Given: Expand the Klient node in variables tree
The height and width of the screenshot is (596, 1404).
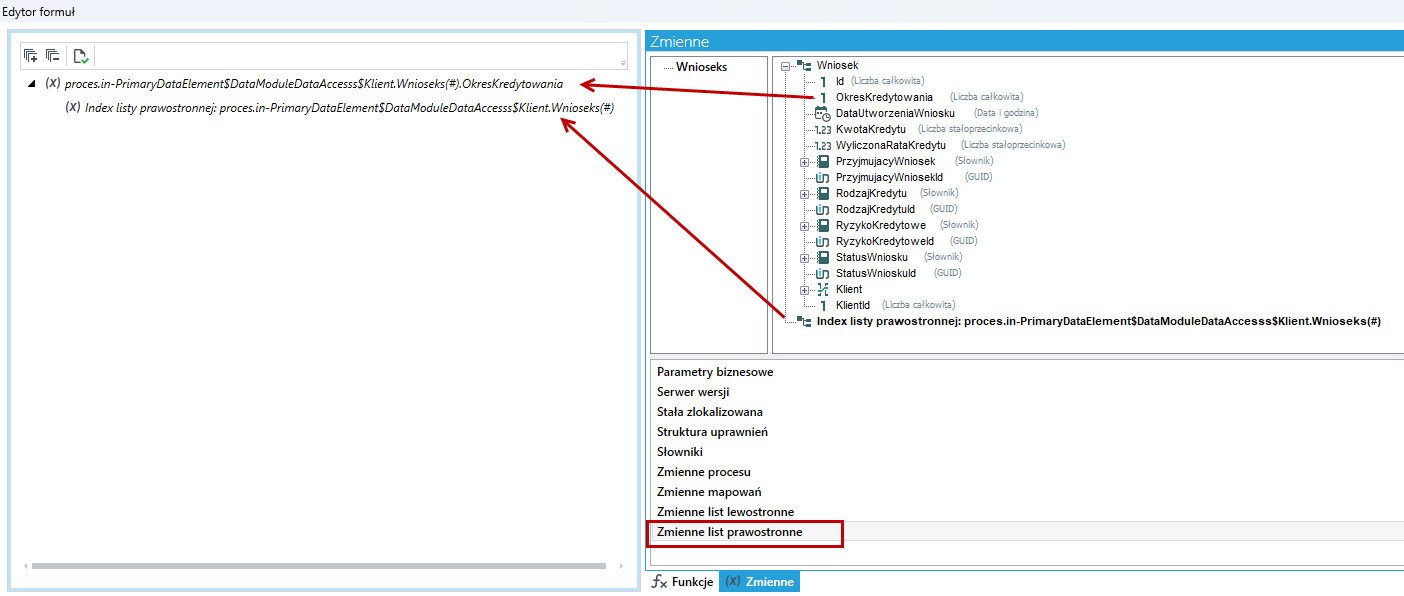Looking at the screenshot, I should point(804,289).
